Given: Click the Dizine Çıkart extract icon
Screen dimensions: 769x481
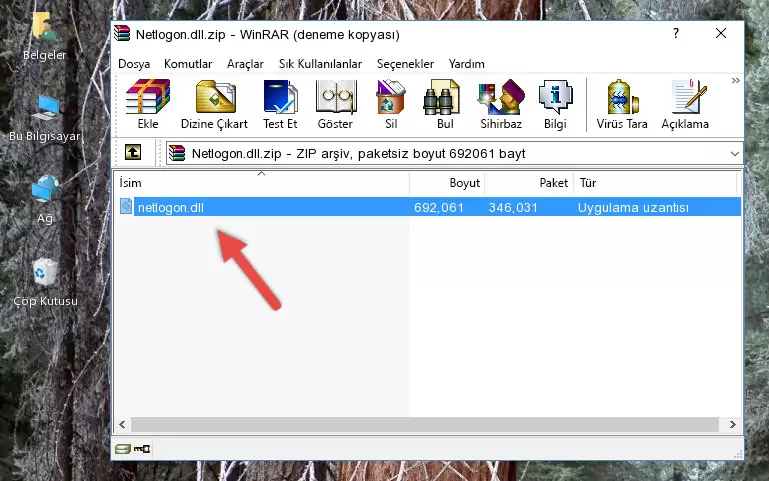Looking at the screenshot, I should click(x=215, y=97).
